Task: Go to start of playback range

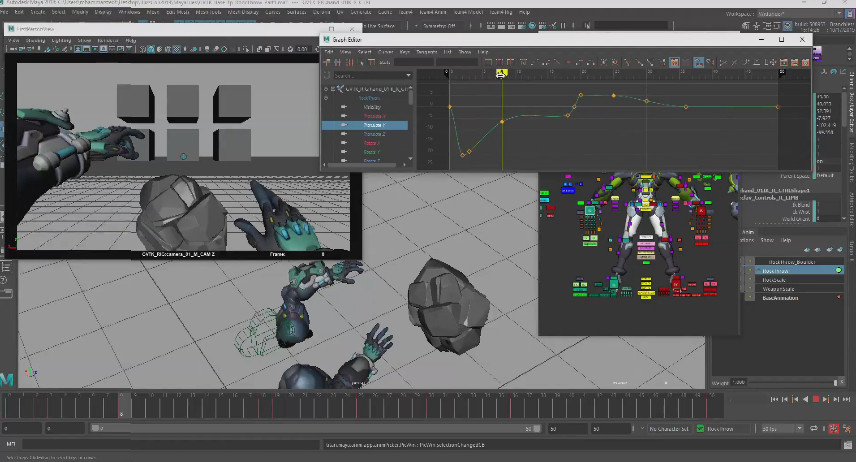Action: point(775,399)
